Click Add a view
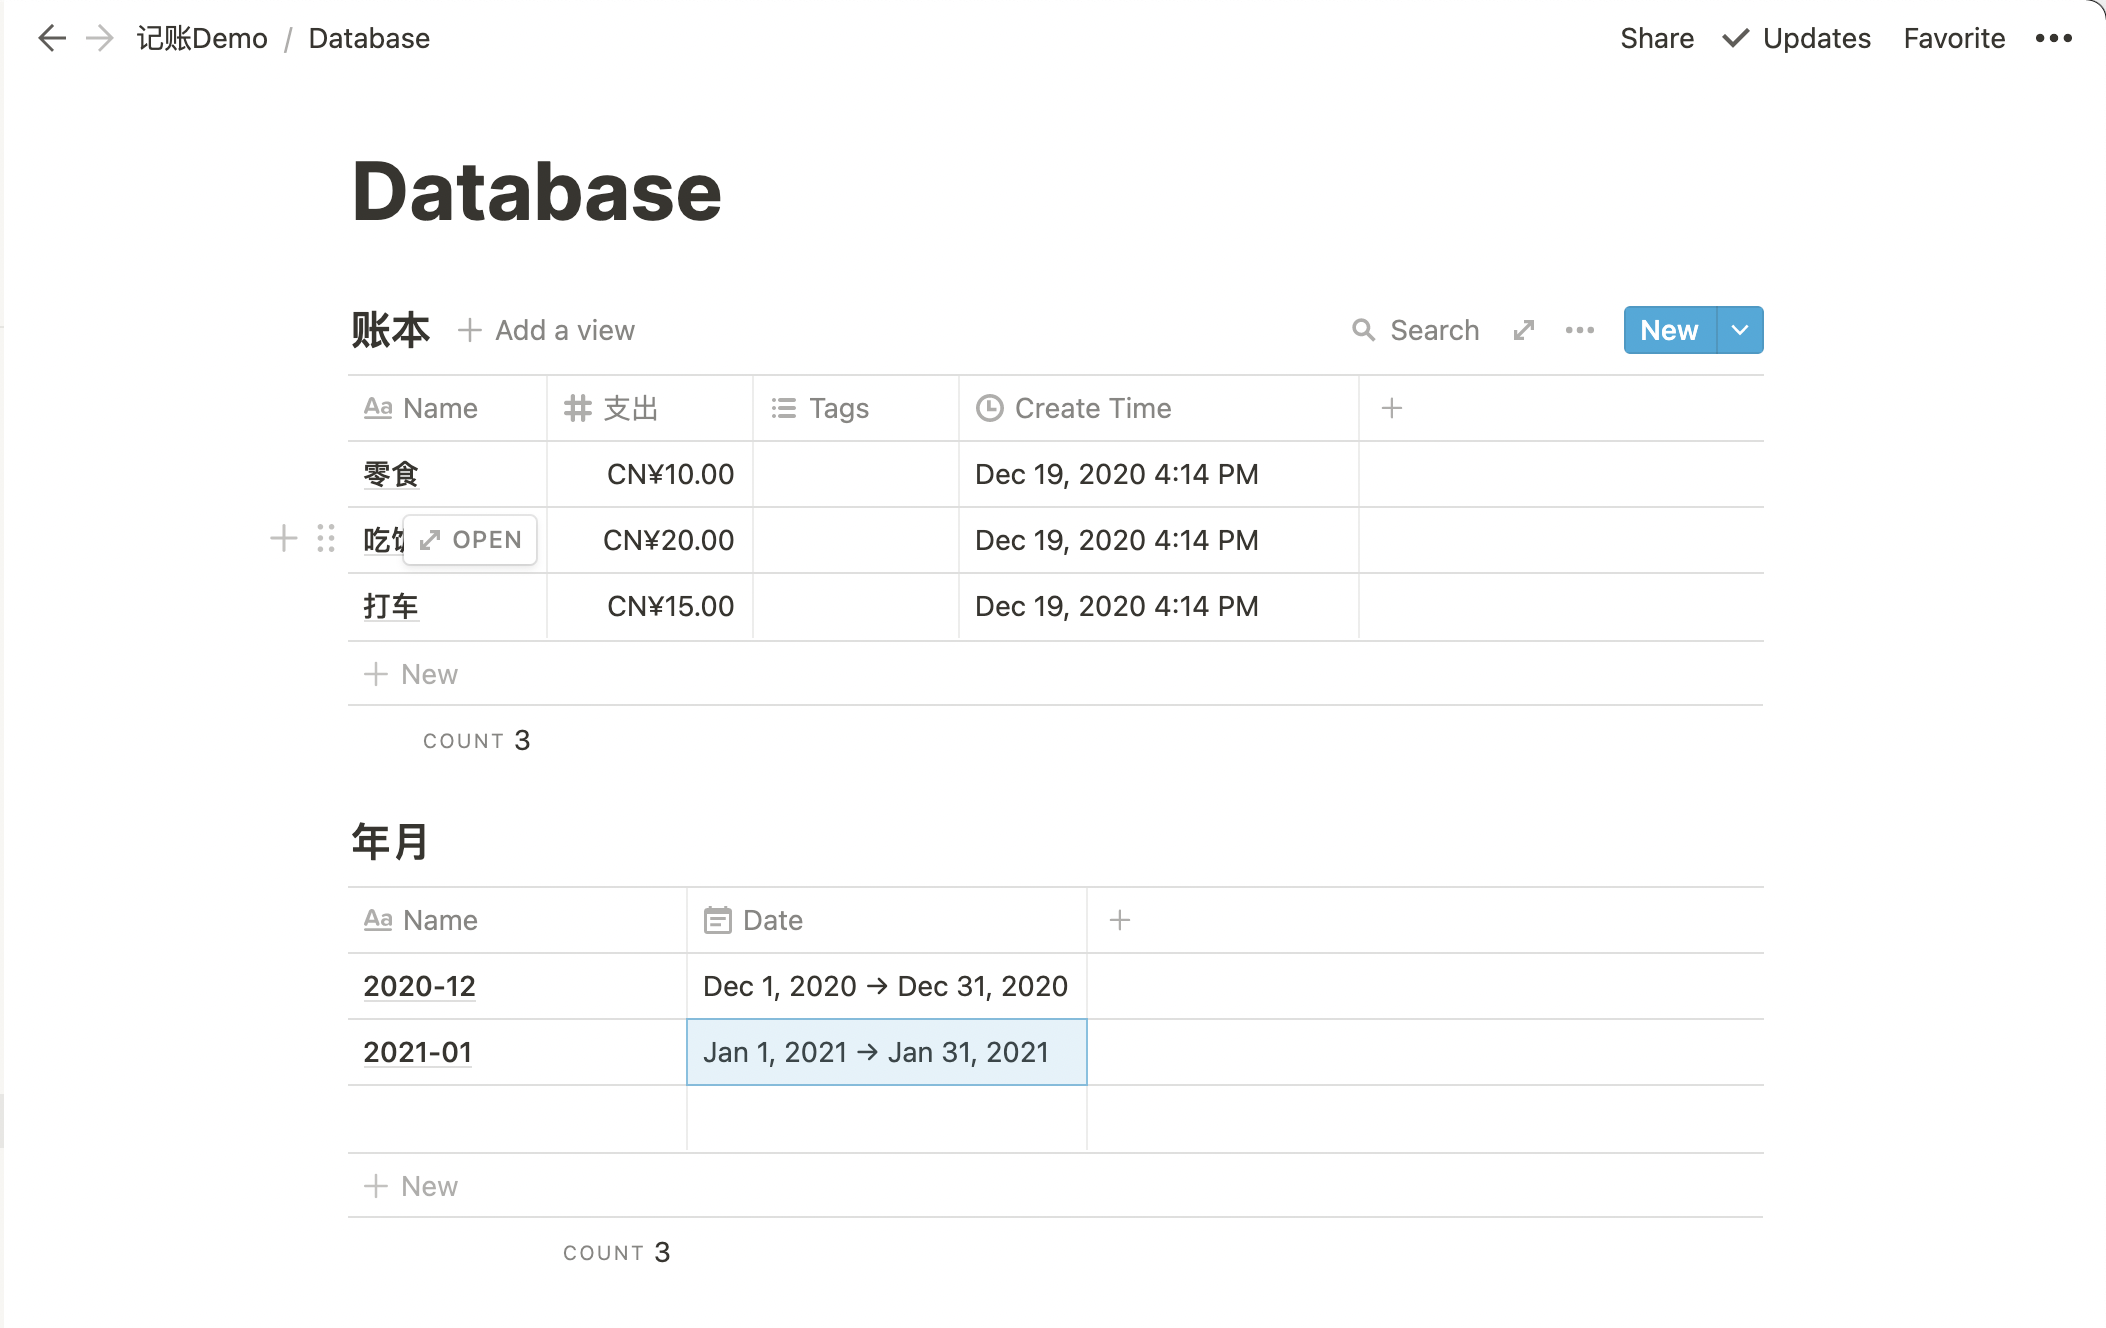Image resolution: width=2106 pixels, height=1328 pixels. (546, 330)
